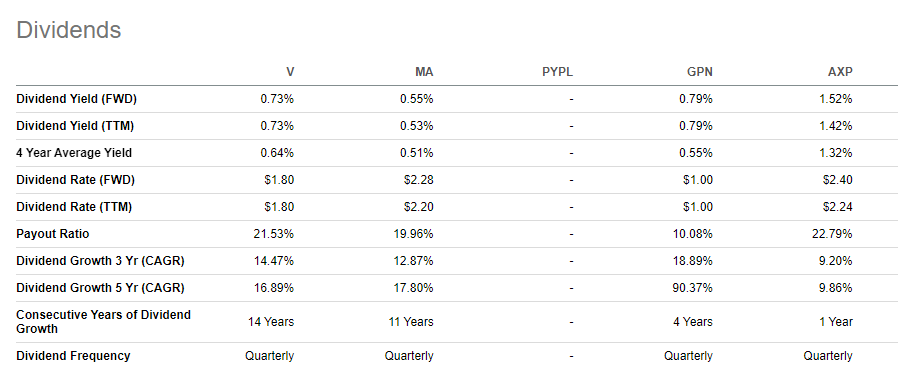Click GPN's 90.37% five-year growth value
The width and height of the screenshot is (898, 383).
click(692, 288)
